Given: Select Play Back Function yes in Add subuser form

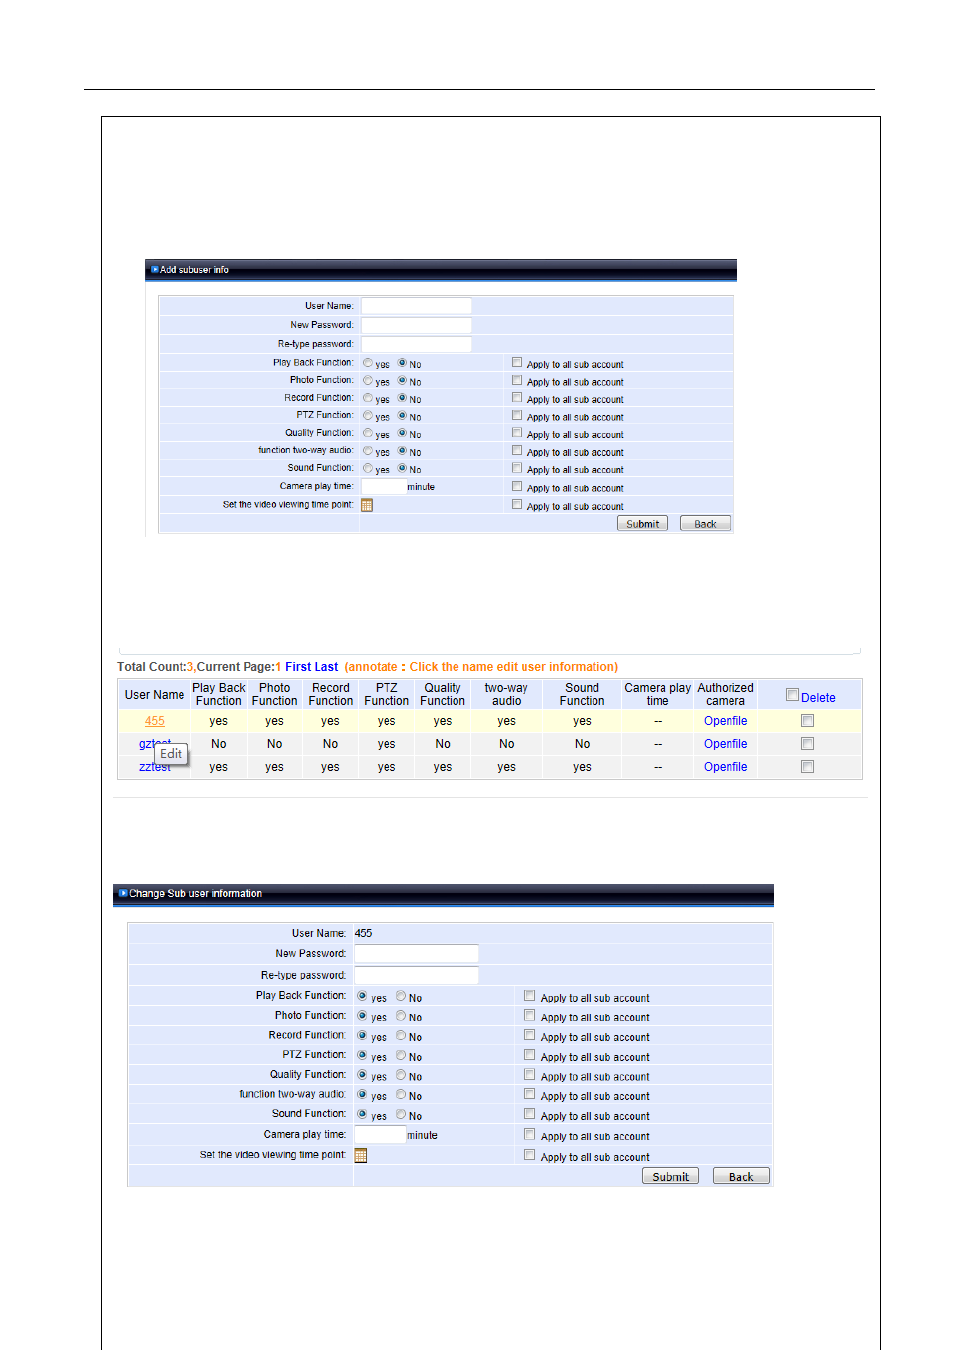Looking at the screenshot, I should pyautogui.click(x=368, y=363).
